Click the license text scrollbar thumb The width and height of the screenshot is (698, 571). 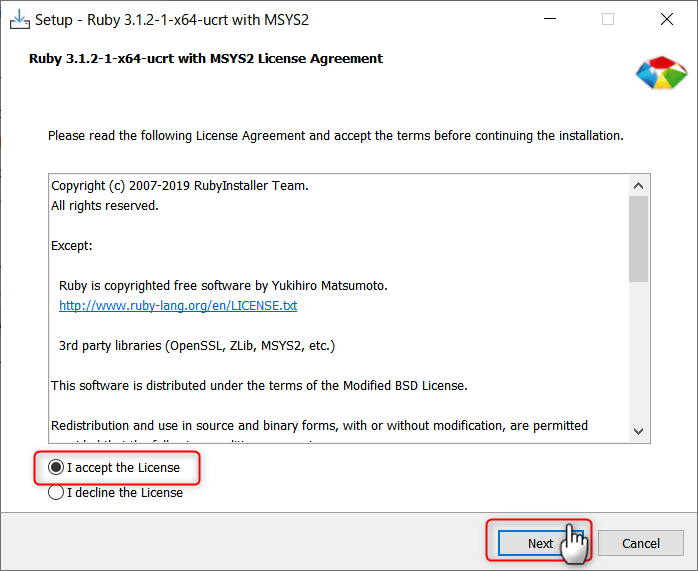pyautogui.click(x=638, y=239)
